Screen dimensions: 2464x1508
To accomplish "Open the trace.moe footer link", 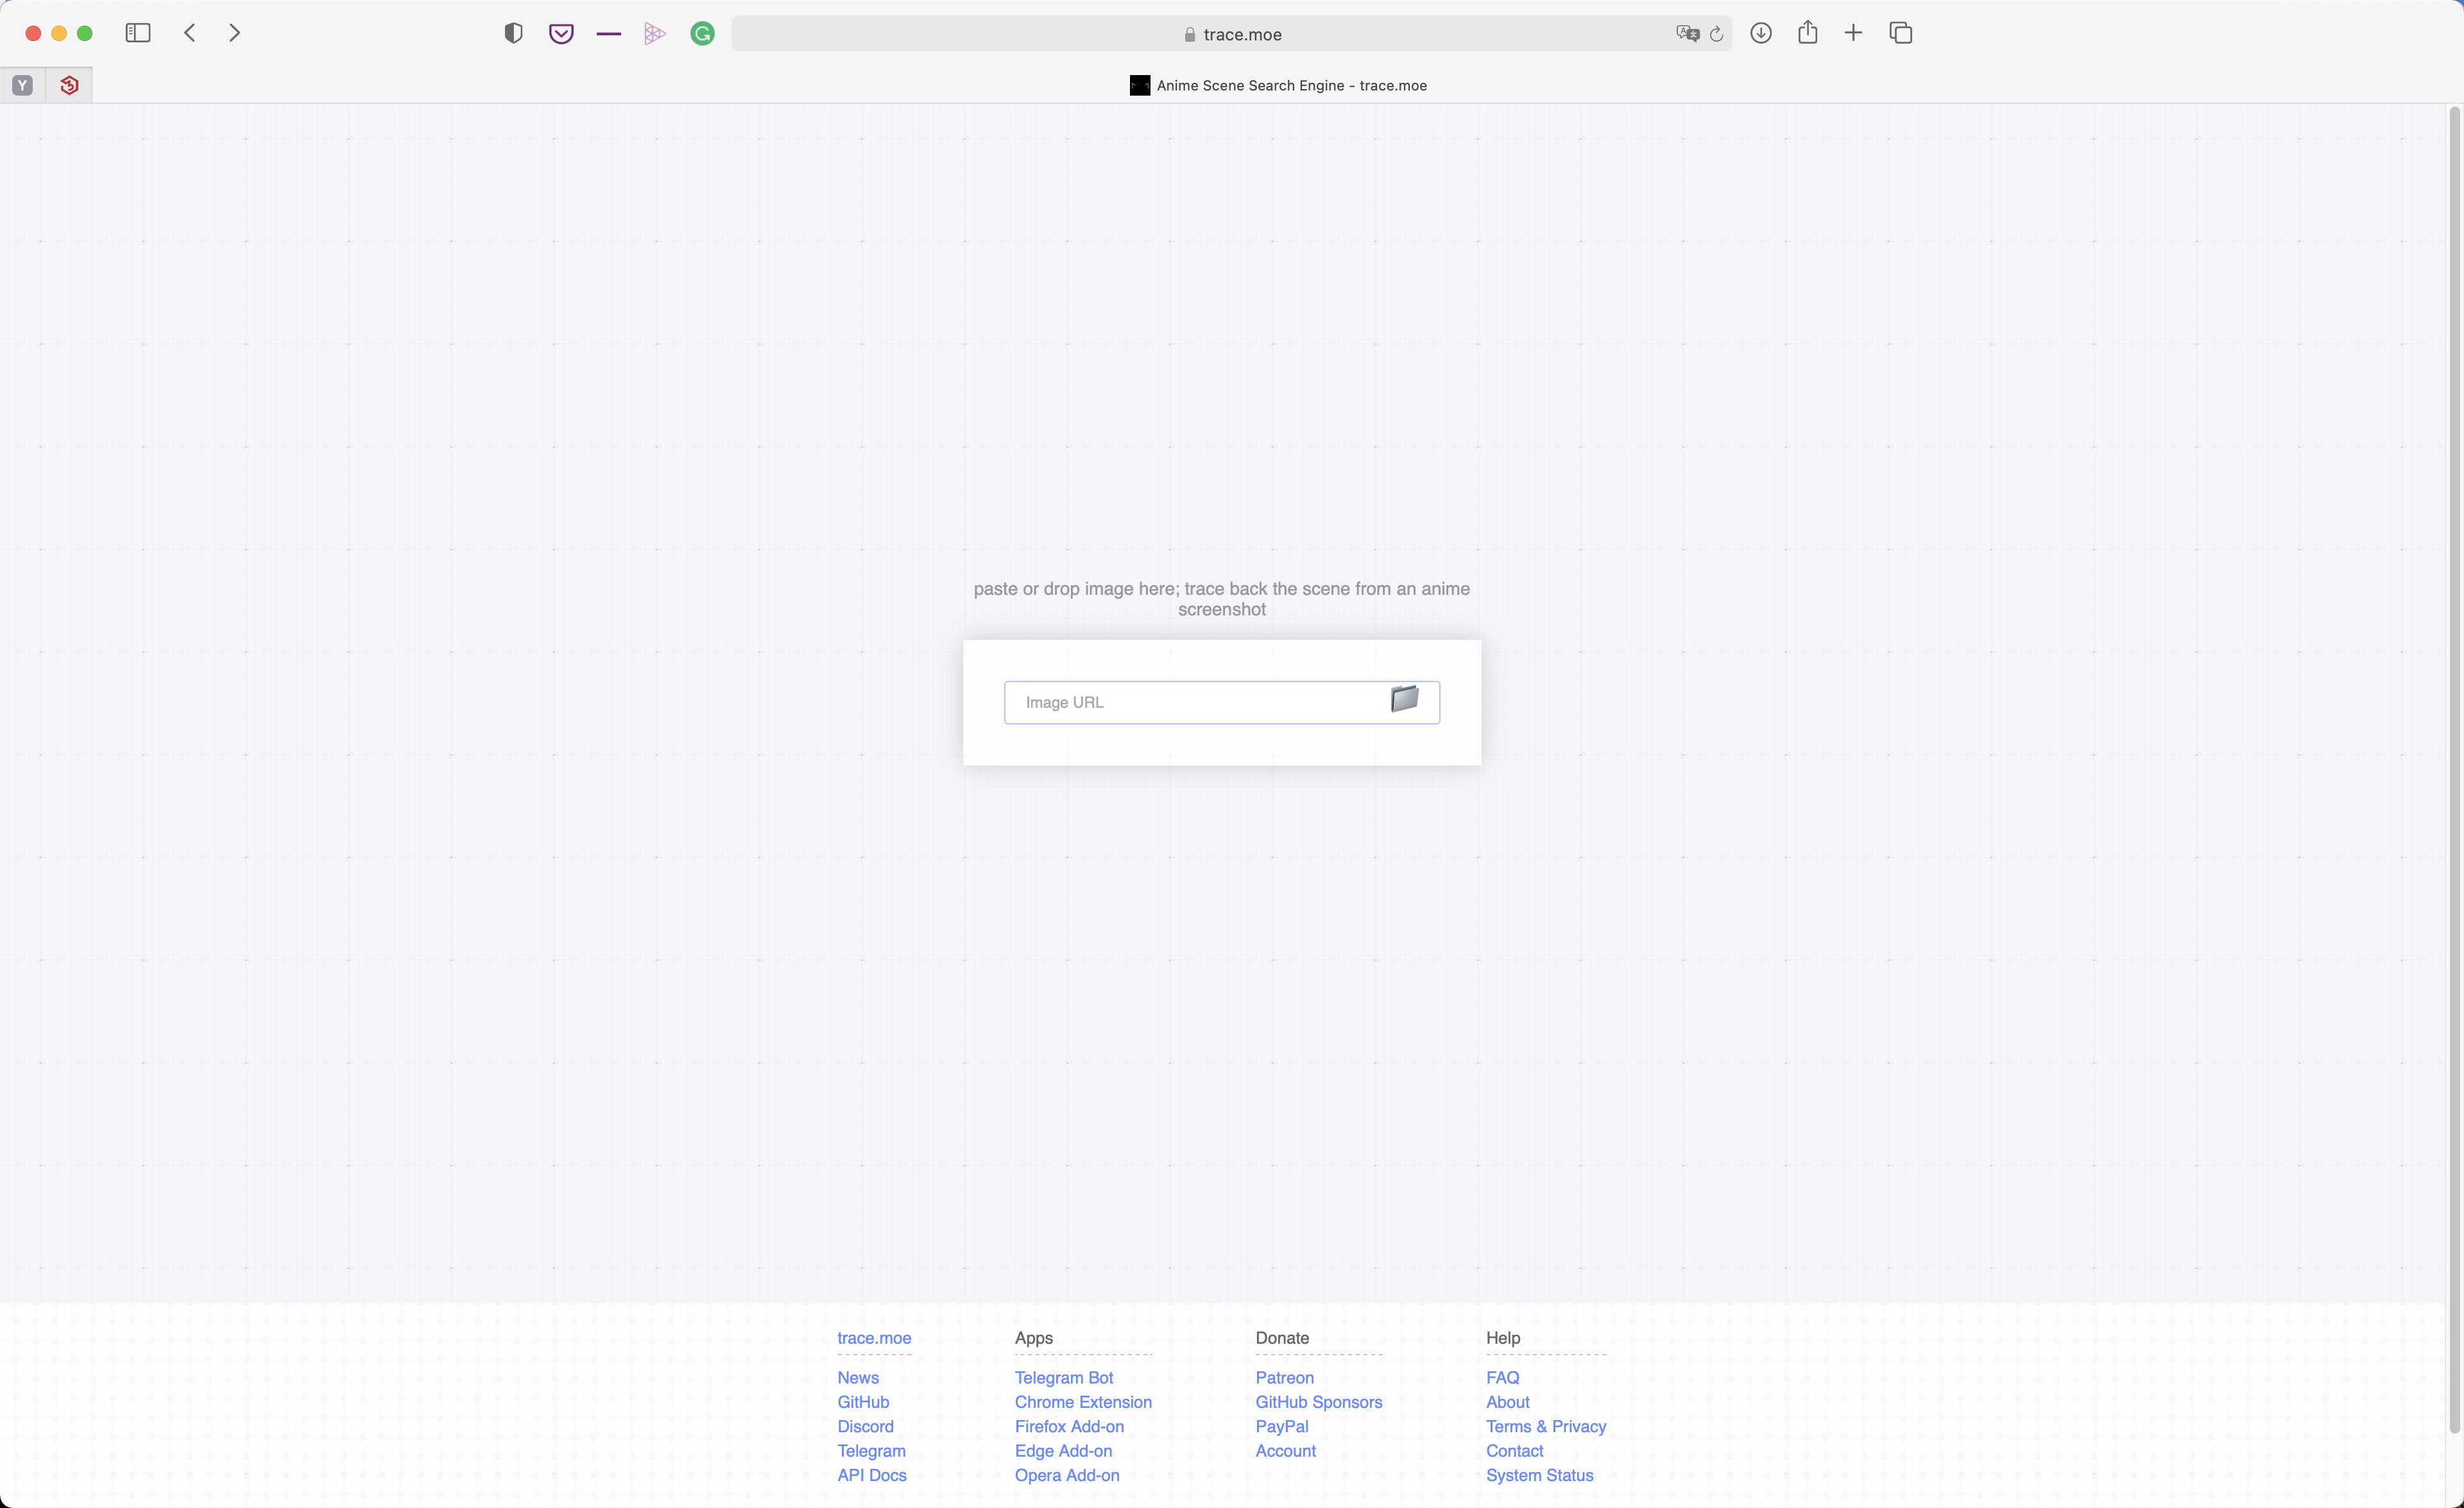I will pyautogui.click(x=874, y=1338).
